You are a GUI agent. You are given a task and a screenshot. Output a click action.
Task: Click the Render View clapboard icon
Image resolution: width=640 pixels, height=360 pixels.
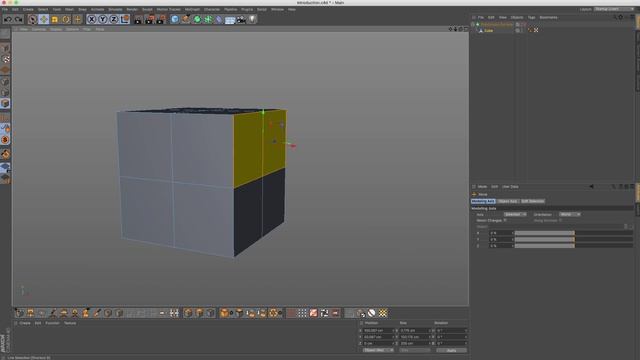point(138,19)
